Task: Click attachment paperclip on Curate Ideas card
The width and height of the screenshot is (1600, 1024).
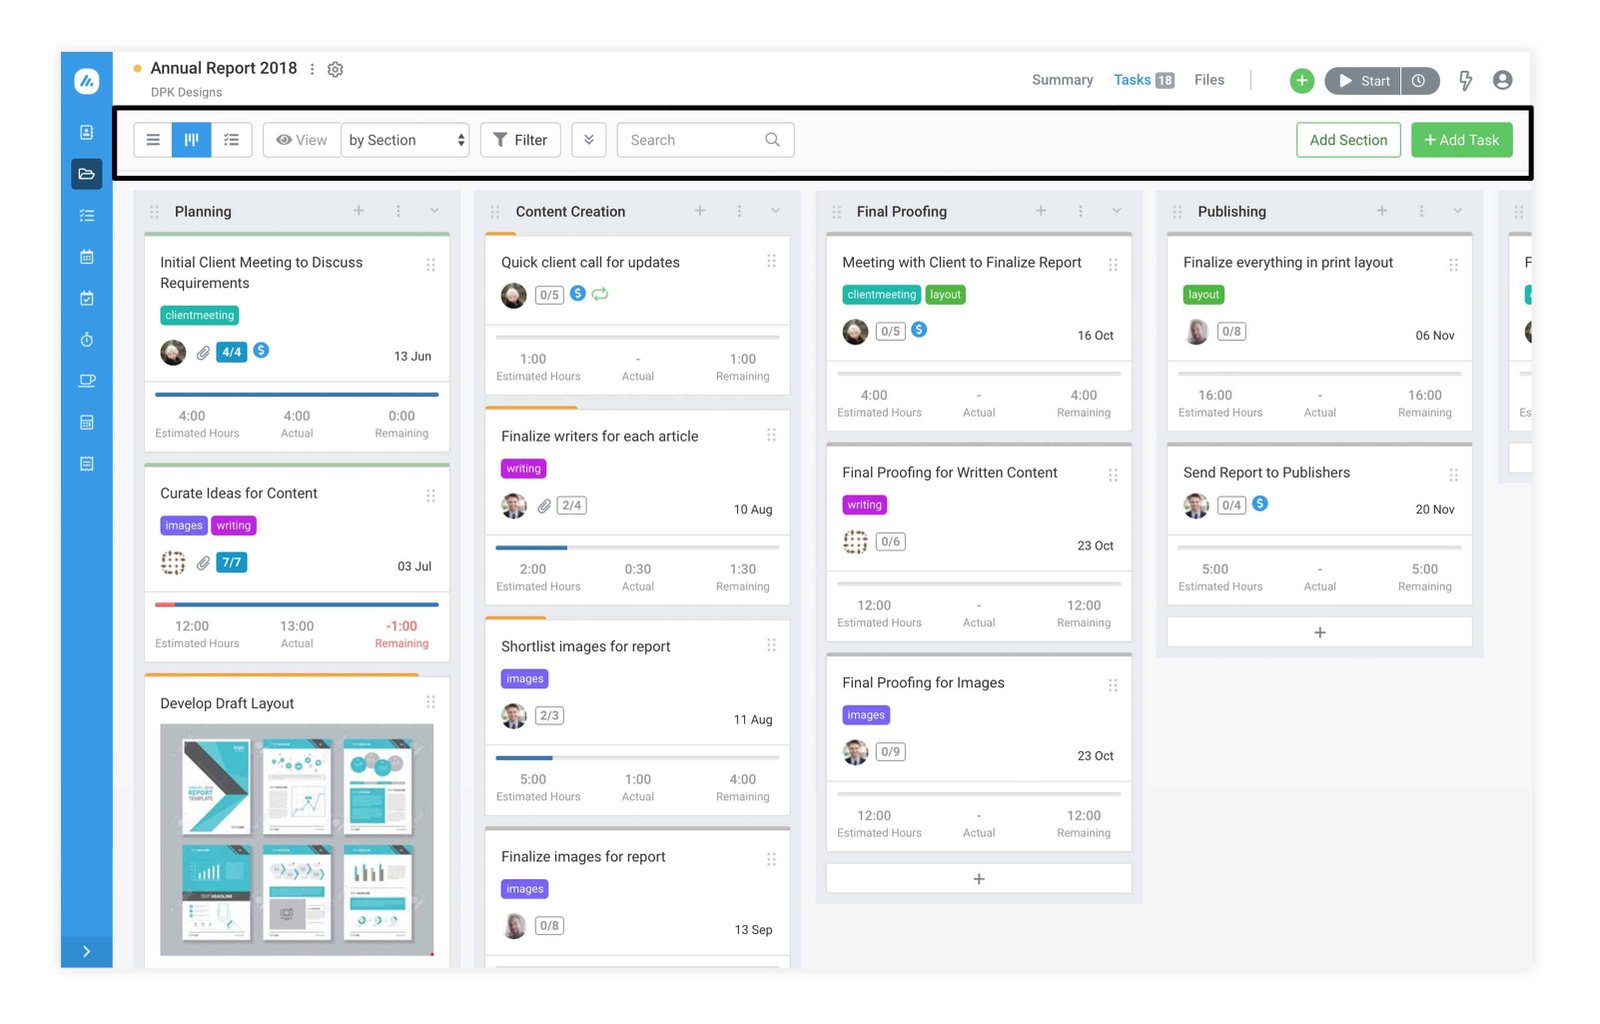Action: (x=203, y=563)
